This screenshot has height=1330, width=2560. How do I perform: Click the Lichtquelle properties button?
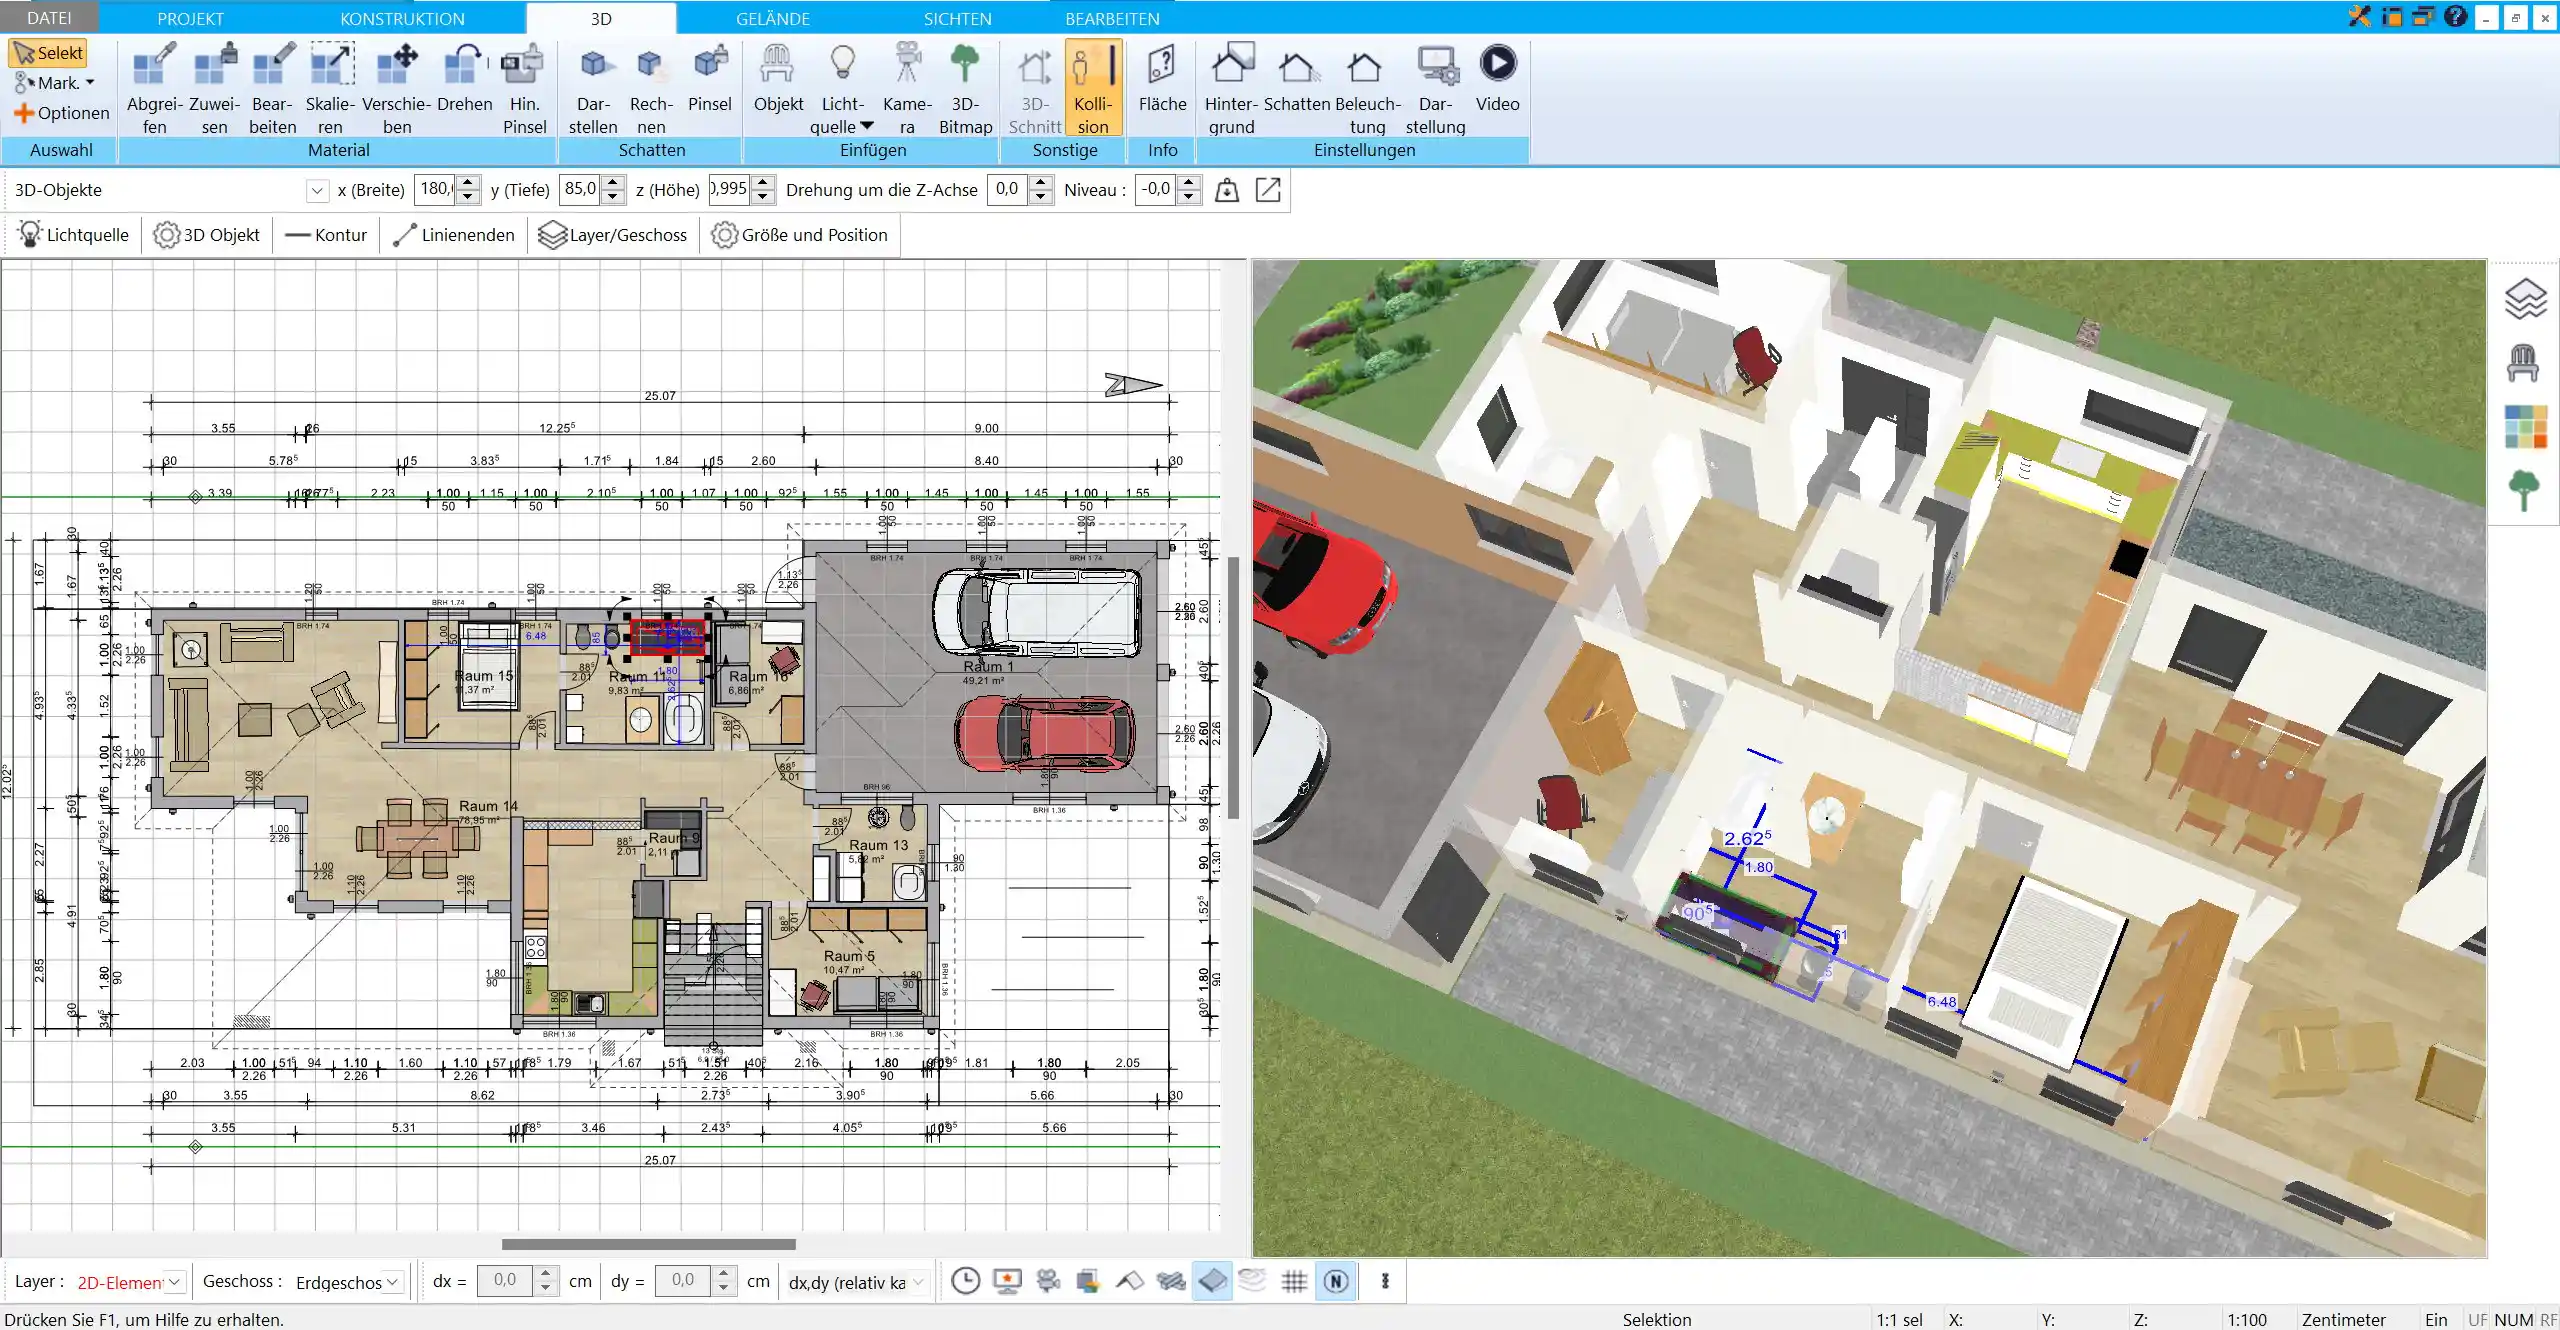point(73,235)
